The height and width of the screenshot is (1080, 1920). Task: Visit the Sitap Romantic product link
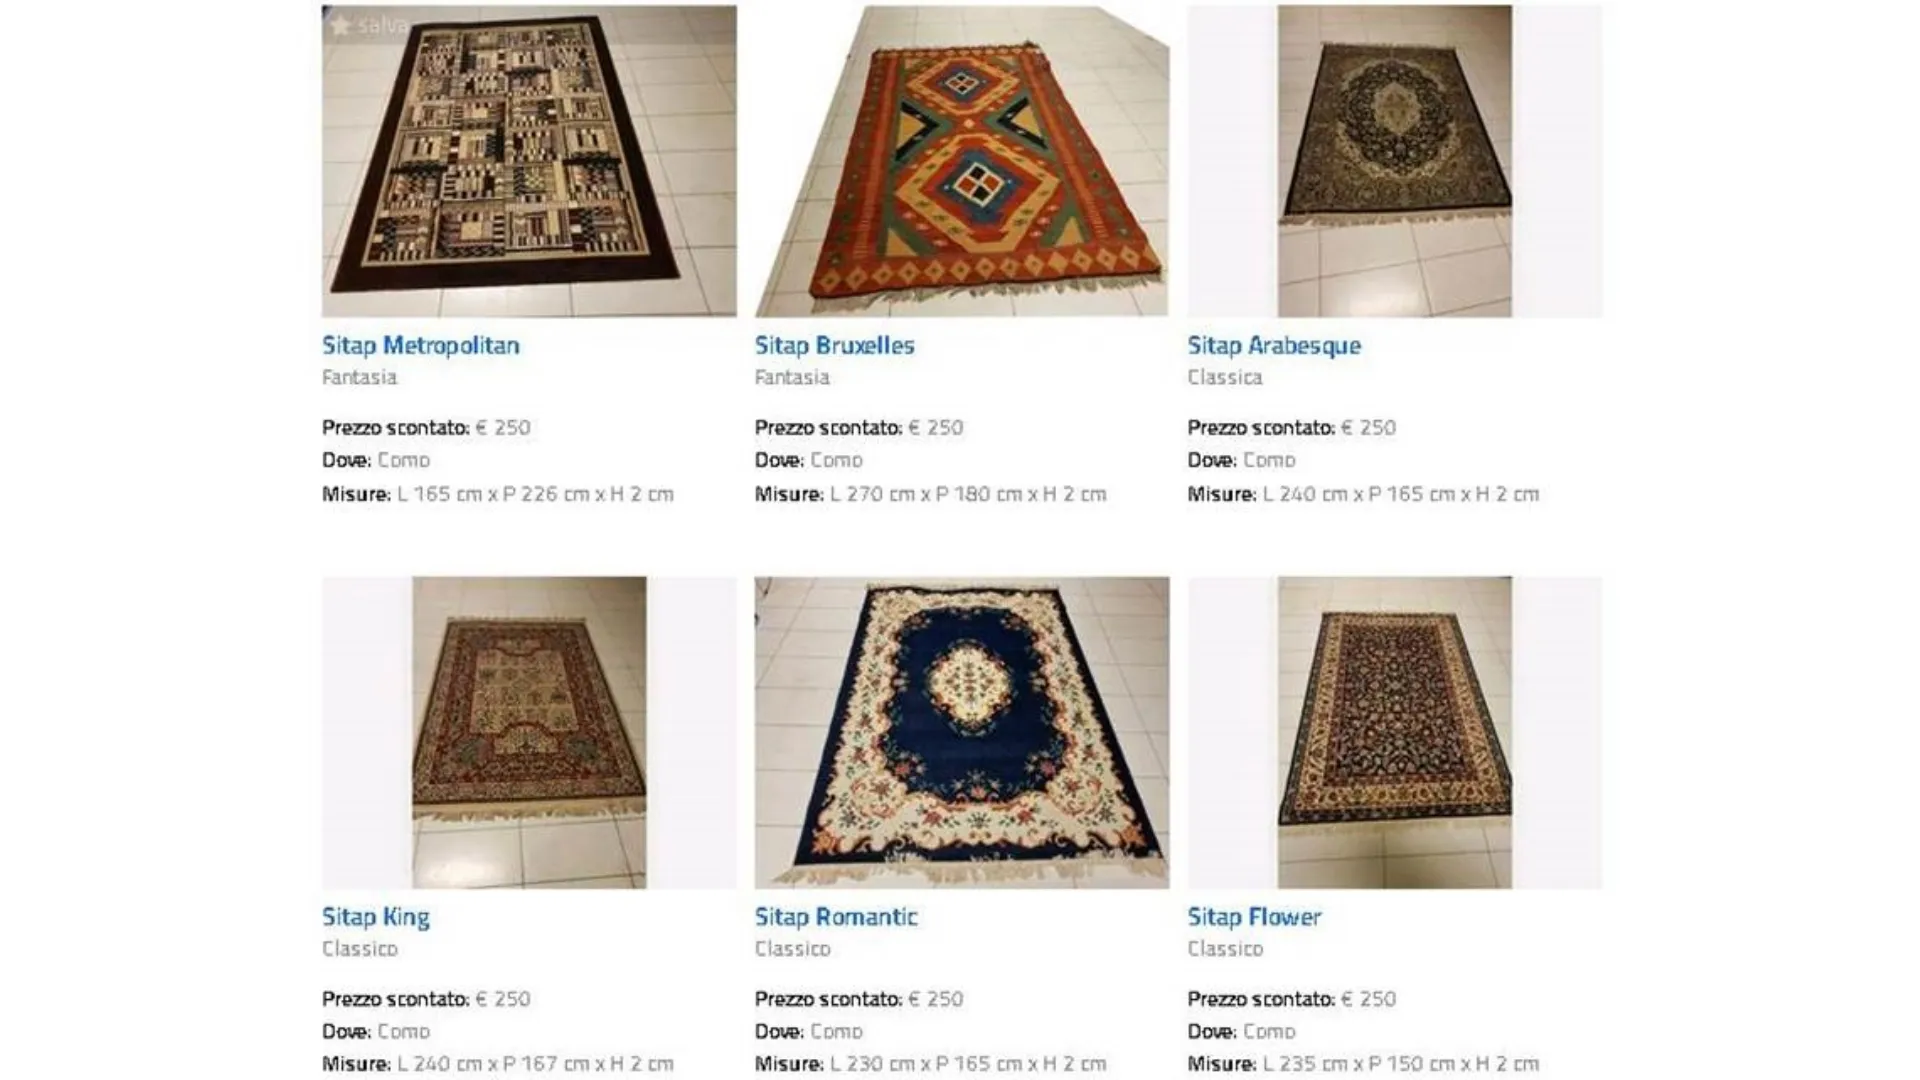pyautogui.click(x=836, y=917)
